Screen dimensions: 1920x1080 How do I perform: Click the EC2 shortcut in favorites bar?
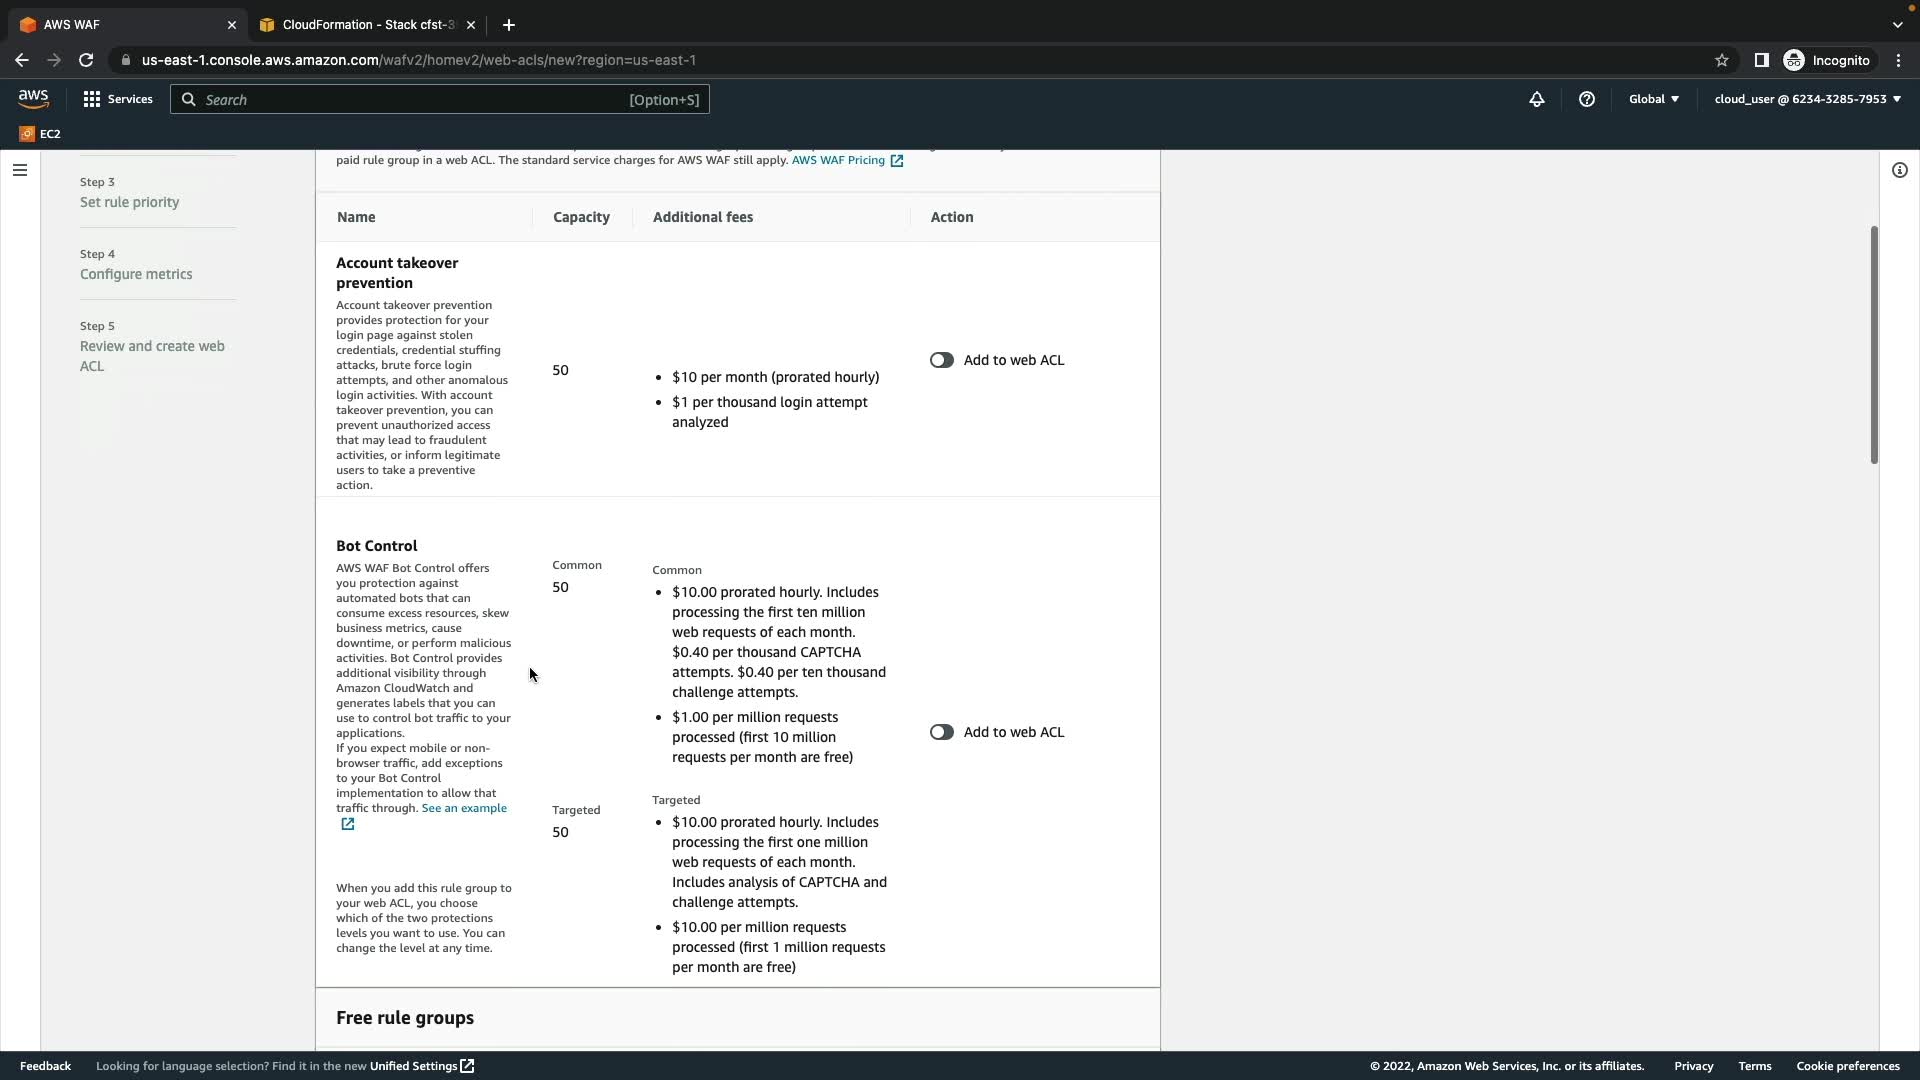pos(40,133)
